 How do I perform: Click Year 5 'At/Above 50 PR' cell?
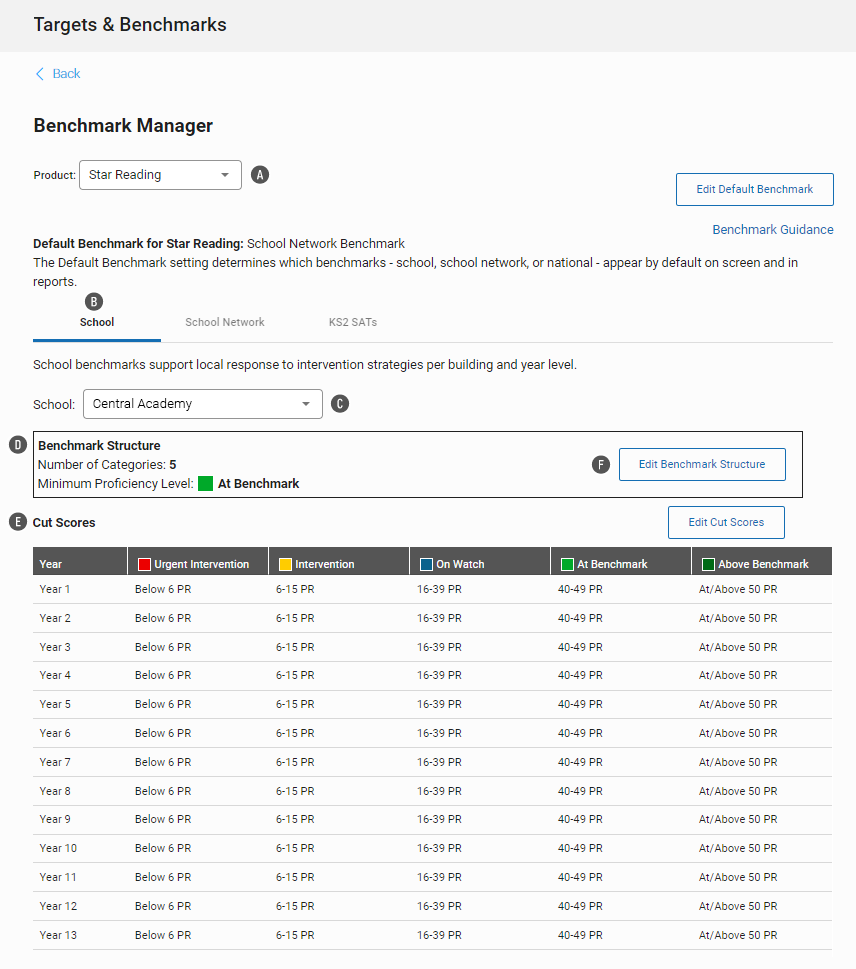(x=738, y=705)
